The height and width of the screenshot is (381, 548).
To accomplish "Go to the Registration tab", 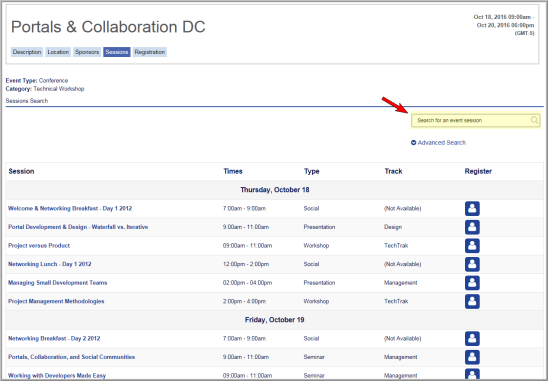I will click(150, 52).
